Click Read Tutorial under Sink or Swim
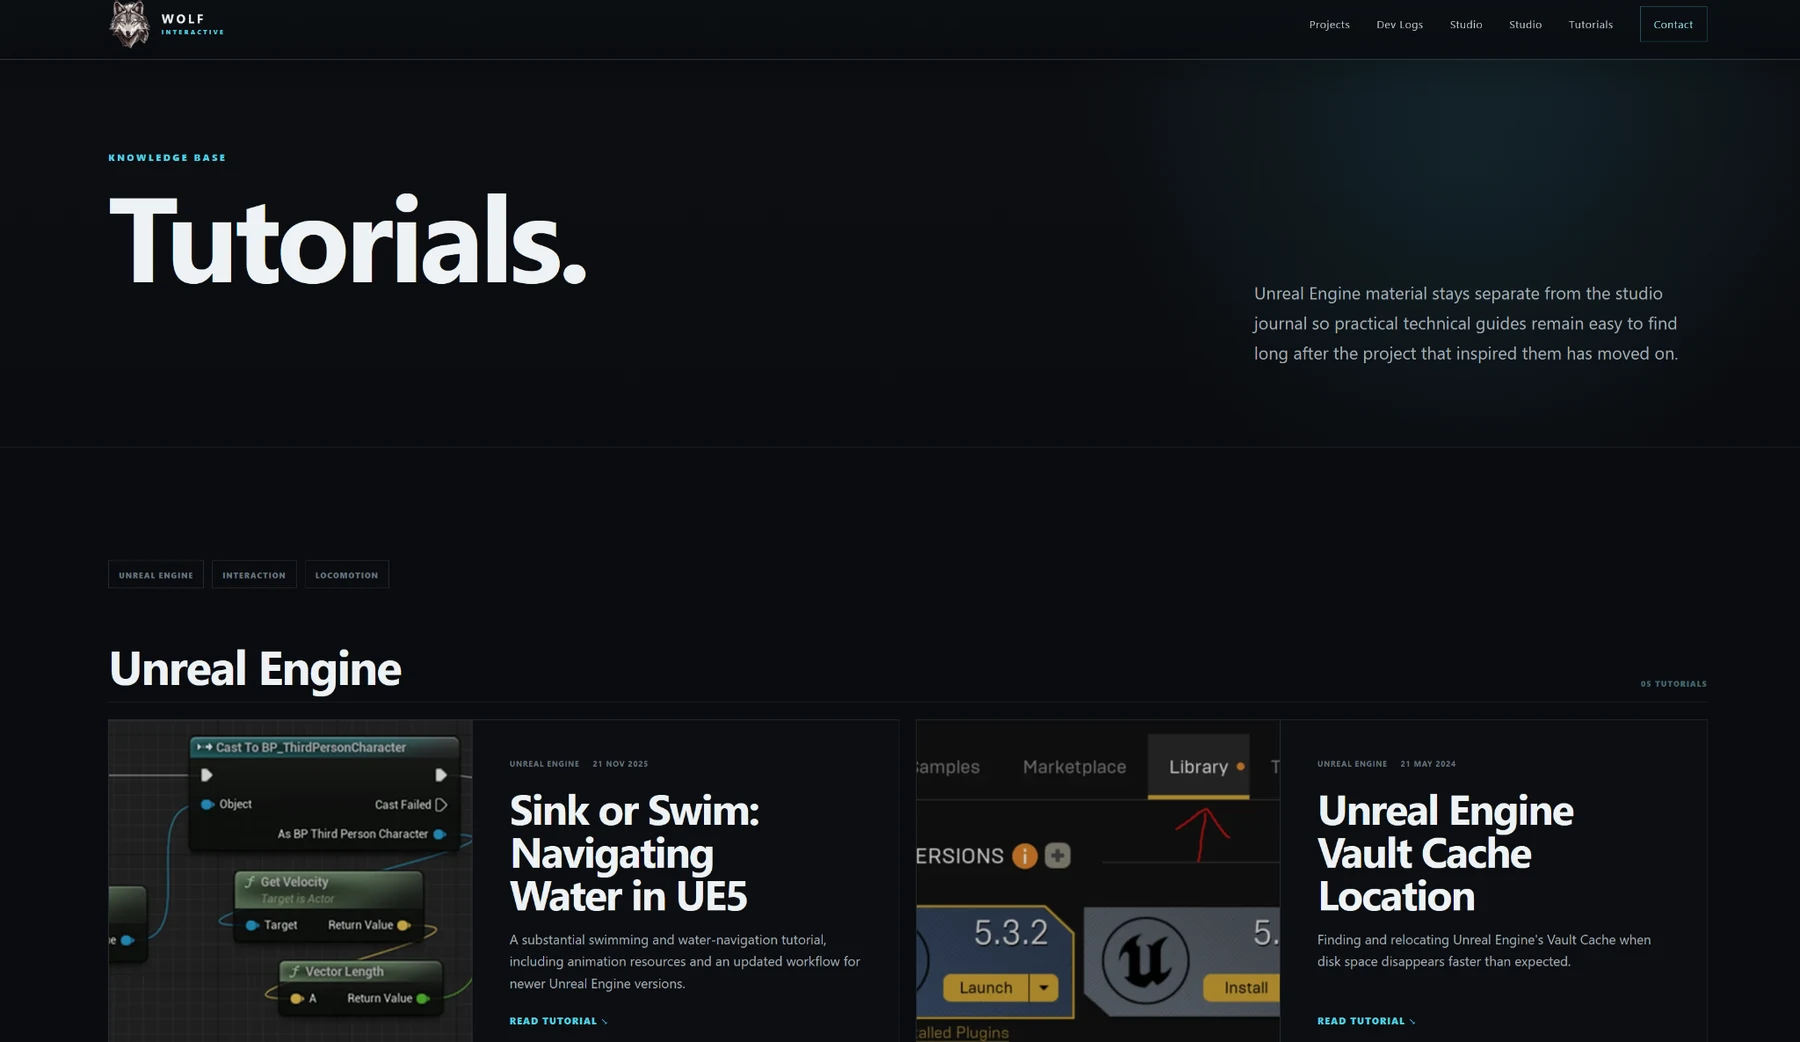 (x=558, y=1021)
